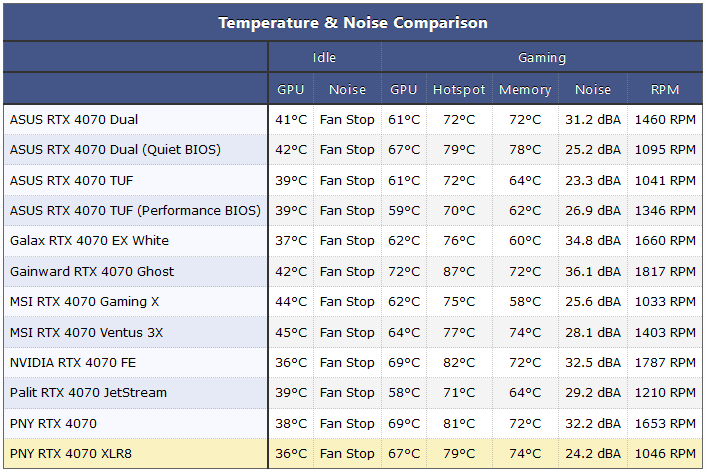Screen dimensions: 705x470
Task: Select ASUS RTX 4070 TUF (Performance BIOS)
Action: click(x=135, y=210)
